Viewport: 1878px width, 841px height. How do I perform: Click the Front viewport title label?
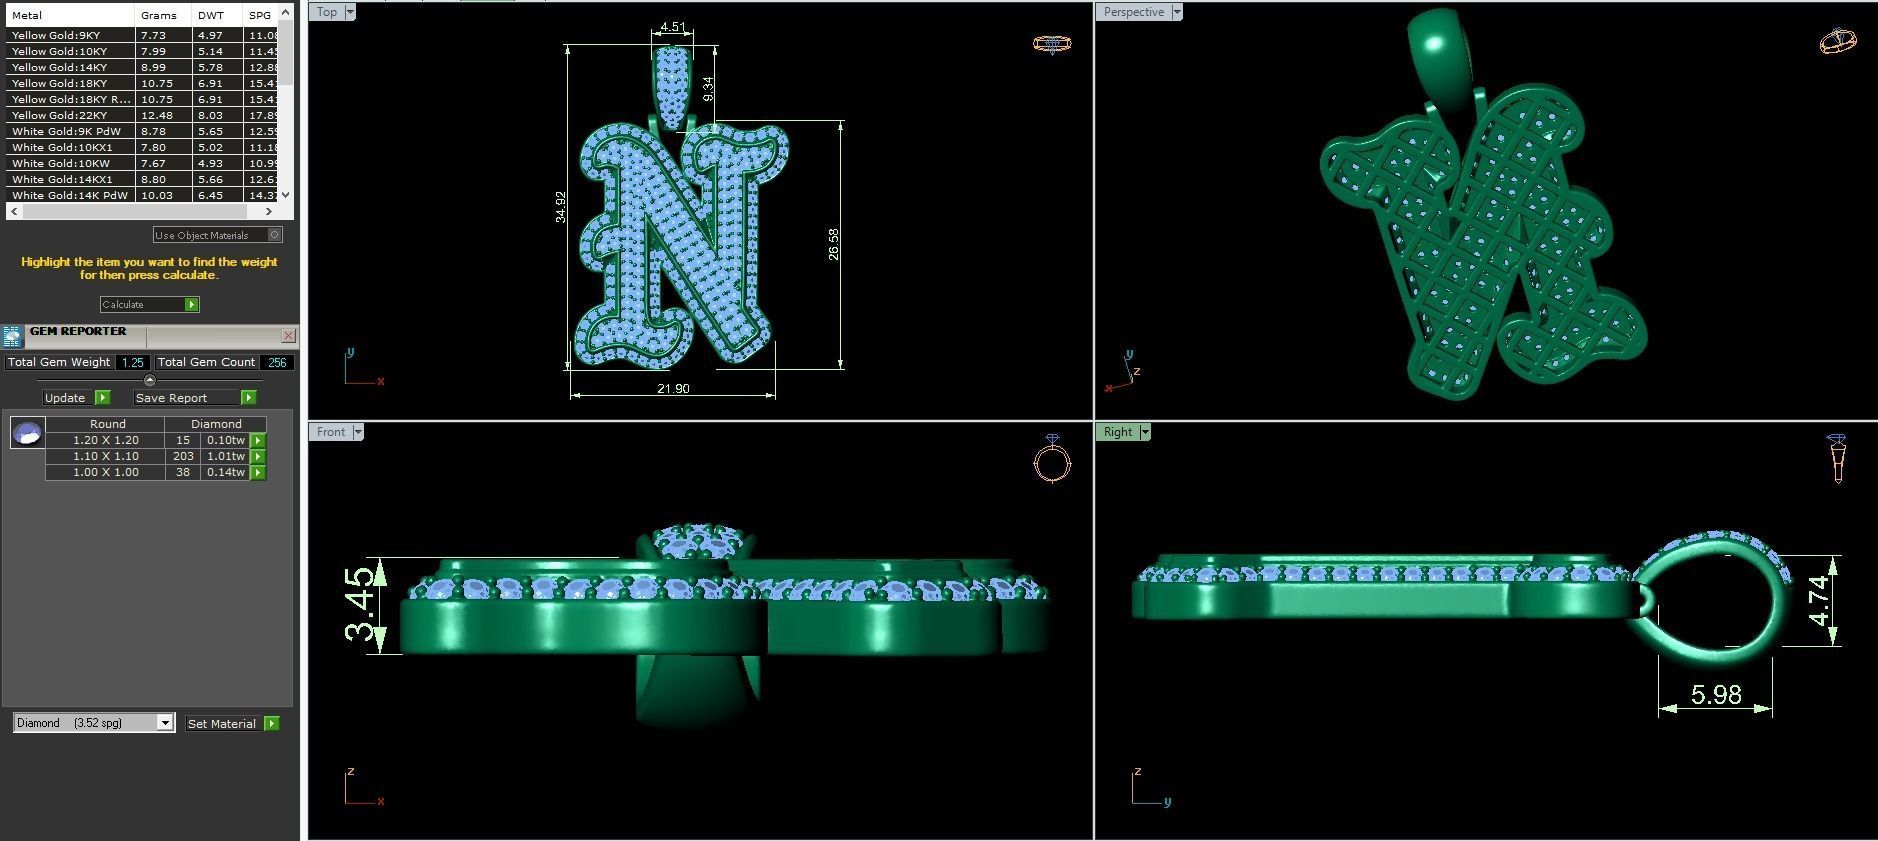pyautogui.click(x=330, y=432)
